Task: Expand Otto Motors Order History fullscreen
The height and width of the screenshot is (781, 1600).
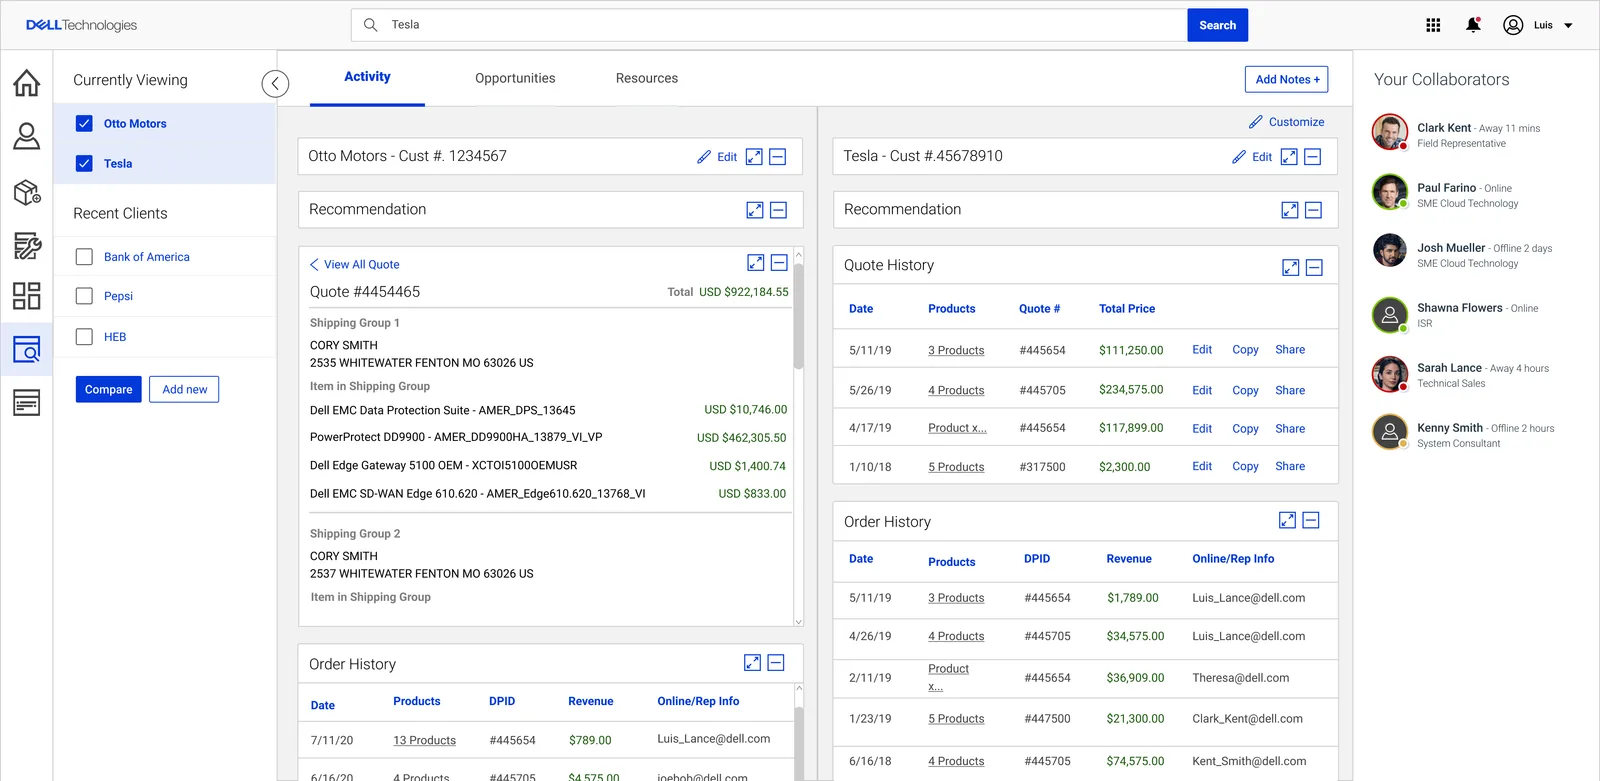Action: pos(752,662)
